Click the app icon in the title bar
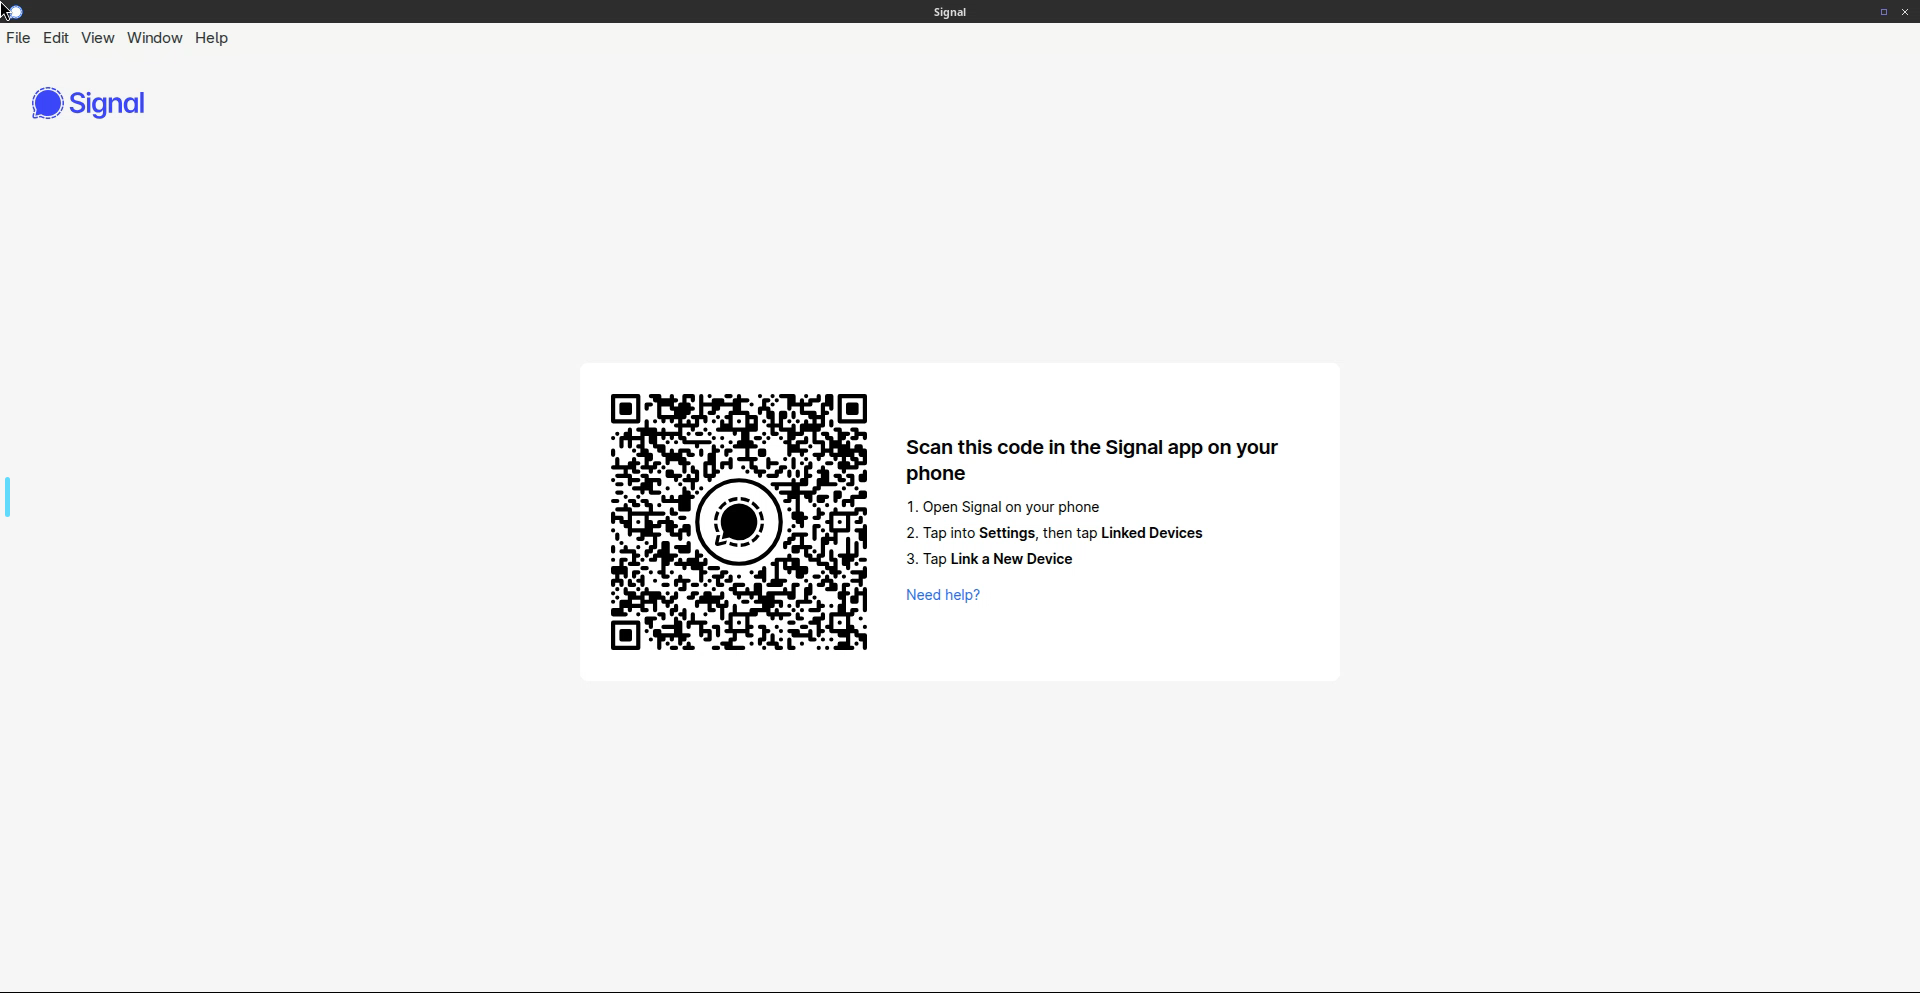The height and width of the screenshot is (993, 1920). (13, 12)
